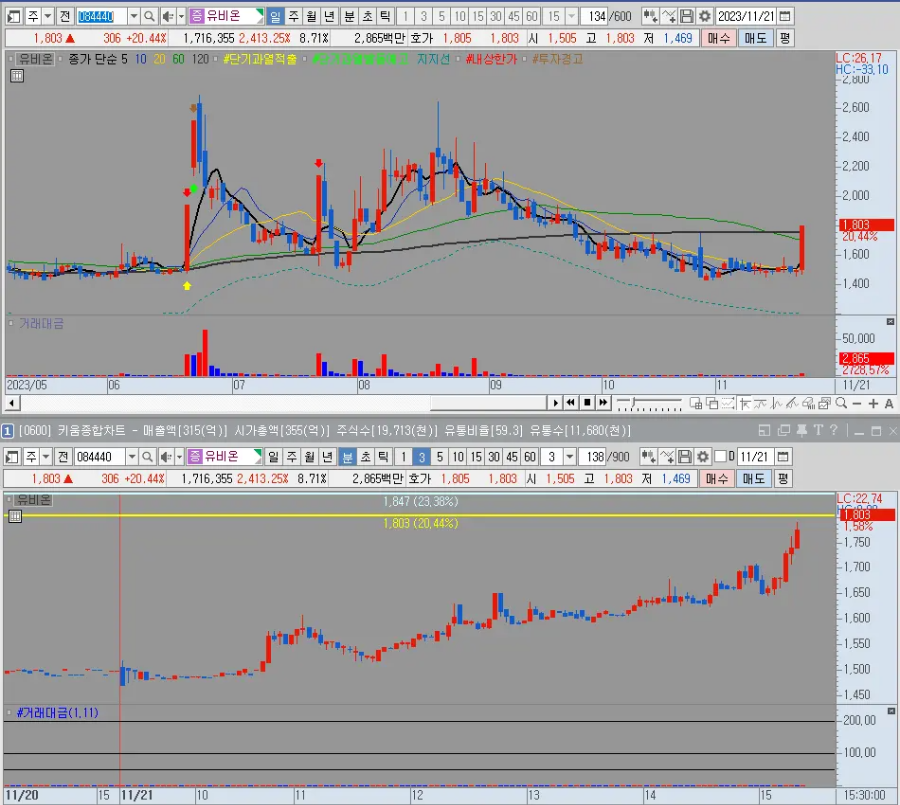Click the plus zoom-in icon in the chart bottom toolbar
Image resolution: width=900 pixels, height=805 pixels.
pyautogui.click(x=873, y=404)
